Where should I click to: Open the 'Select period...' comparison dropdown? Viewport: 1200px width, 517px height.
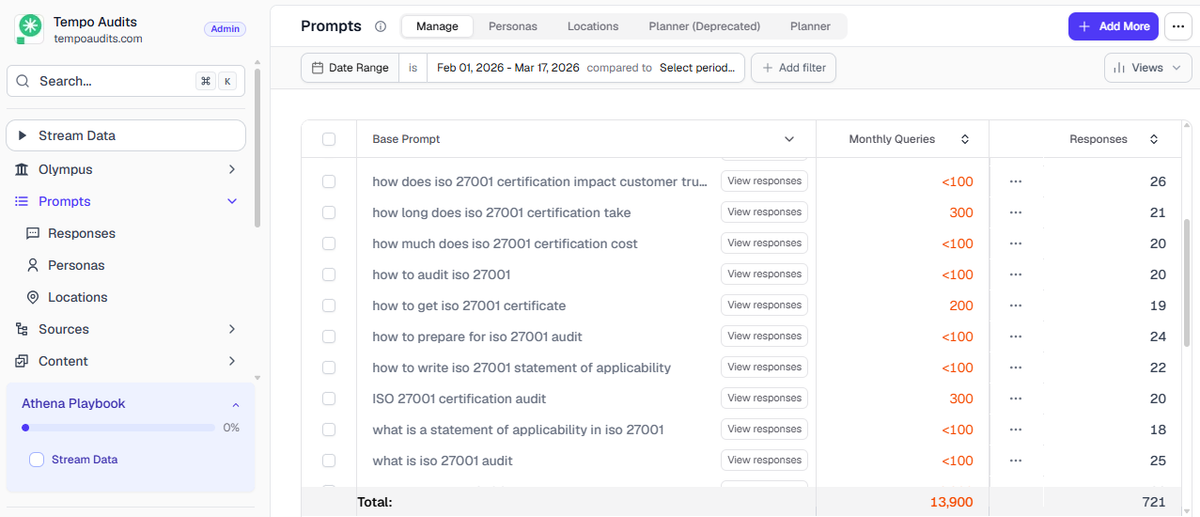click(x=698, y=68)
